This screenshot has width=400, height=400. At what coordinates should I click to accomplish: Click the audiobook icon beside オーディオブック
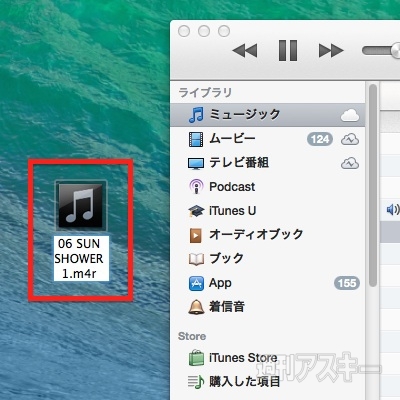(x=196, y=235)
